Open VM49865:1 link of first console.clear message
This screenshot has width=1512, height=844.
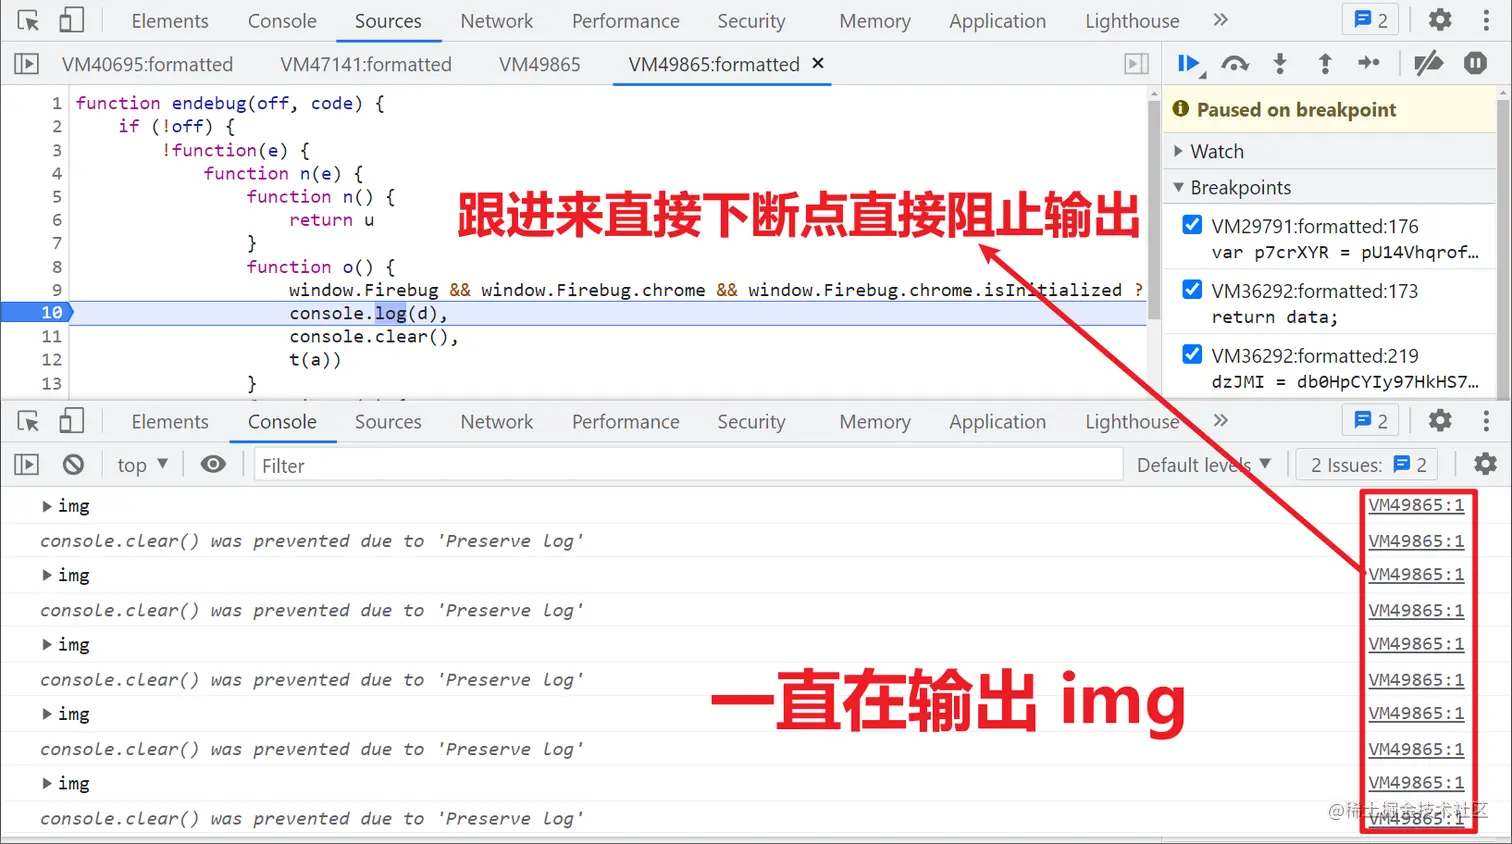coord(1416,541)
